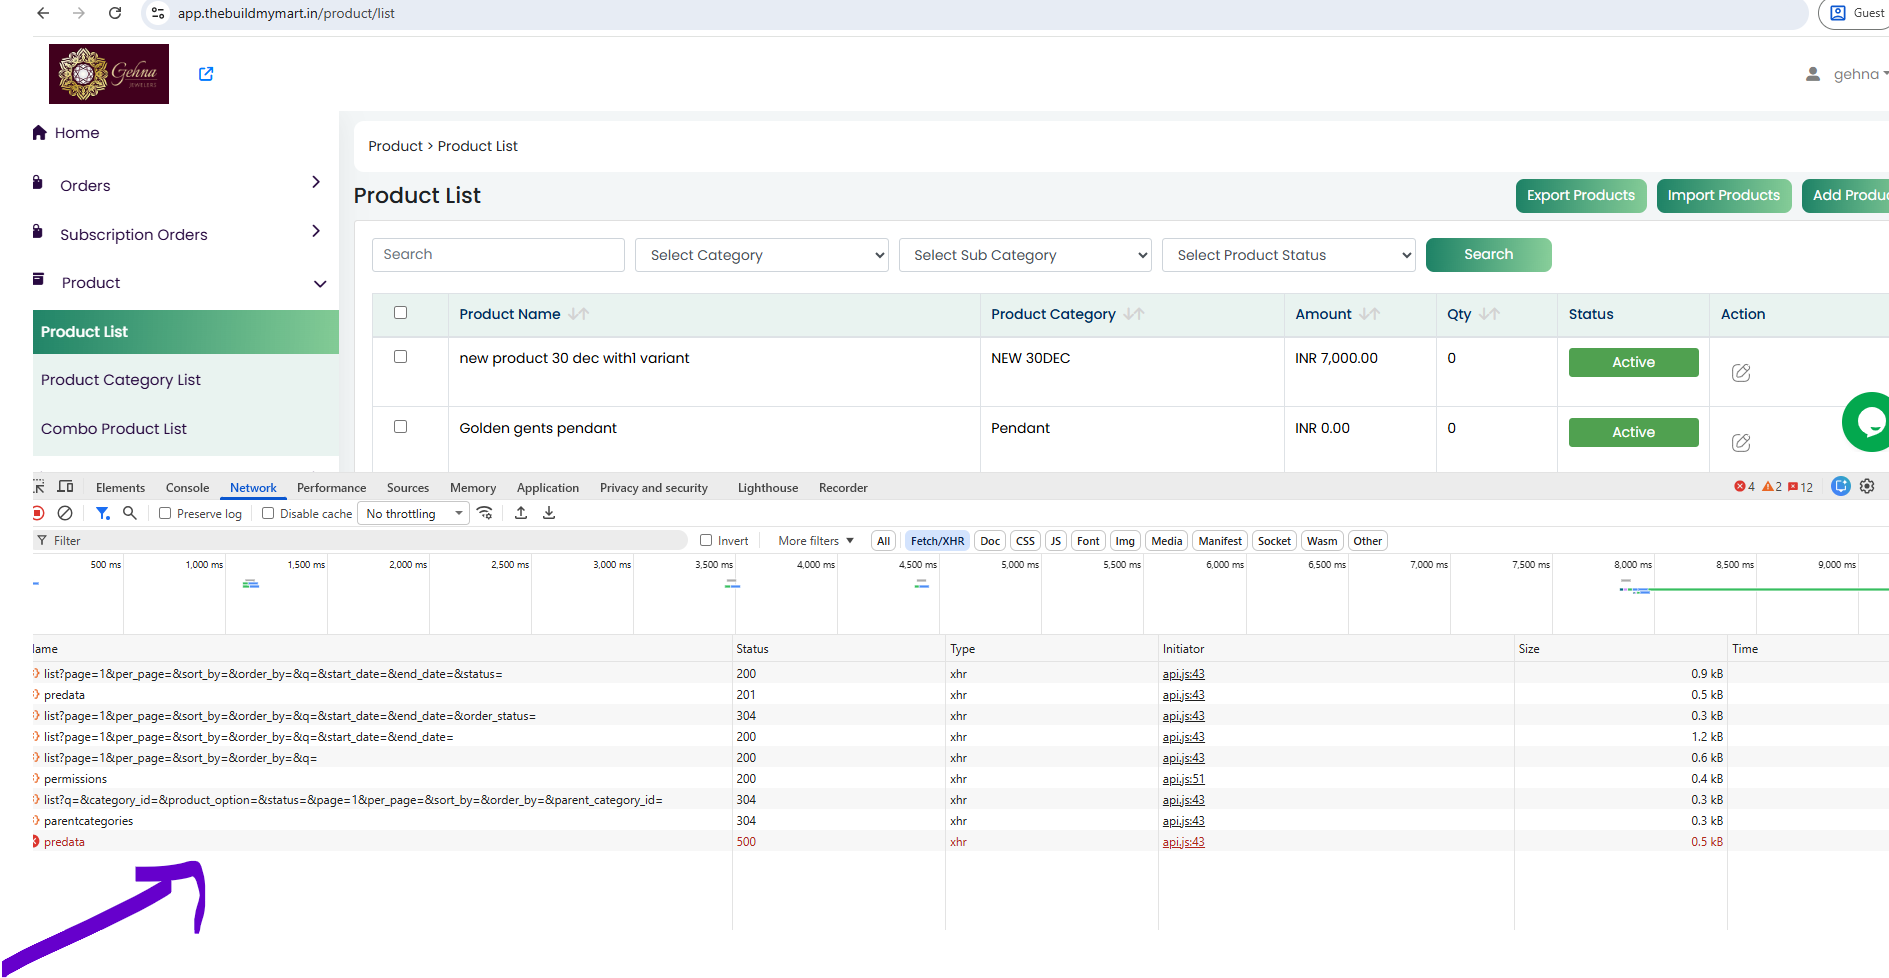Go to Home in the sidebar

coord(66,133)
